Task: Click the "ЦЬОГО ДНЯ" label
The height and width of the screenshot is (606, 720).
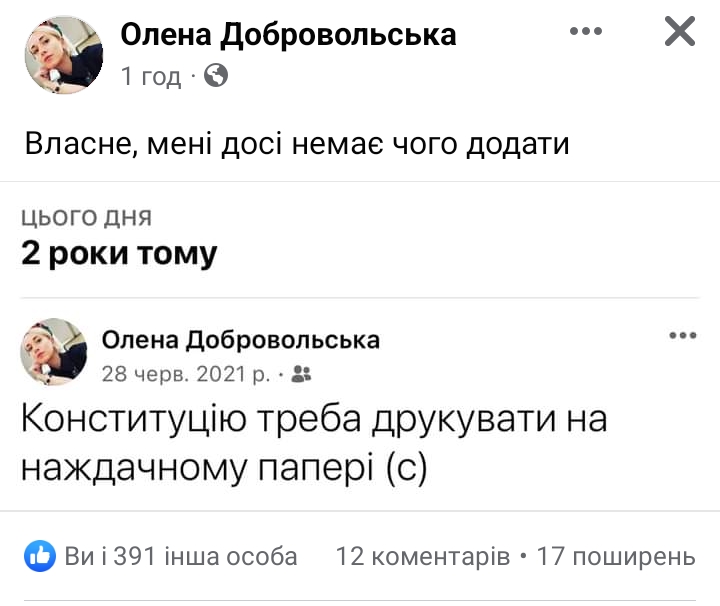Action: pyautogui.click(x=86, y=218)
